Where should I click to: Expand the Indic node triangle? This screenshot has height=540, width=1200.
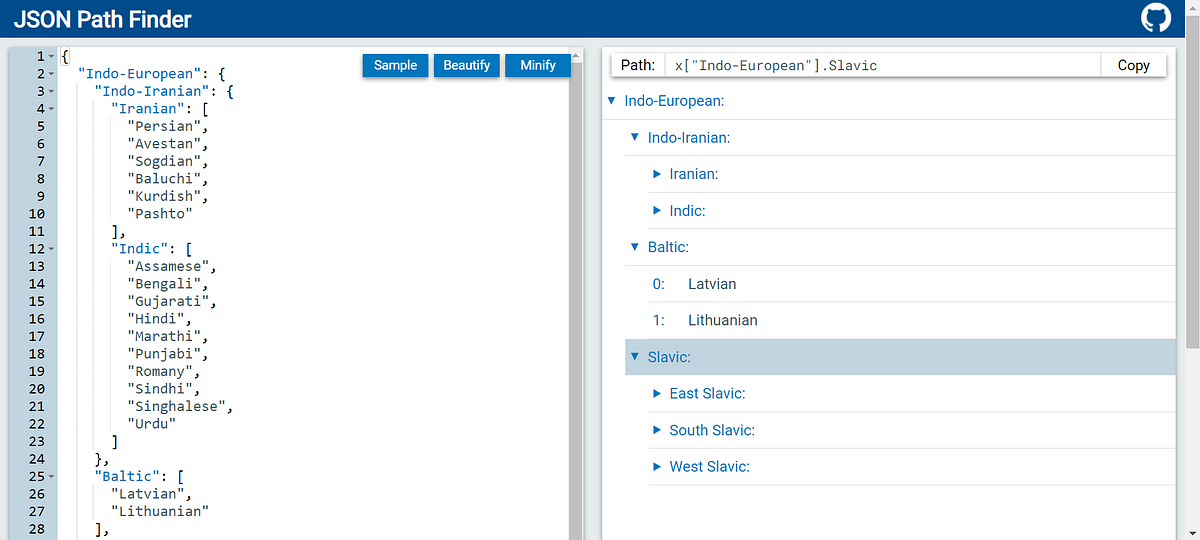coord(657,211)
